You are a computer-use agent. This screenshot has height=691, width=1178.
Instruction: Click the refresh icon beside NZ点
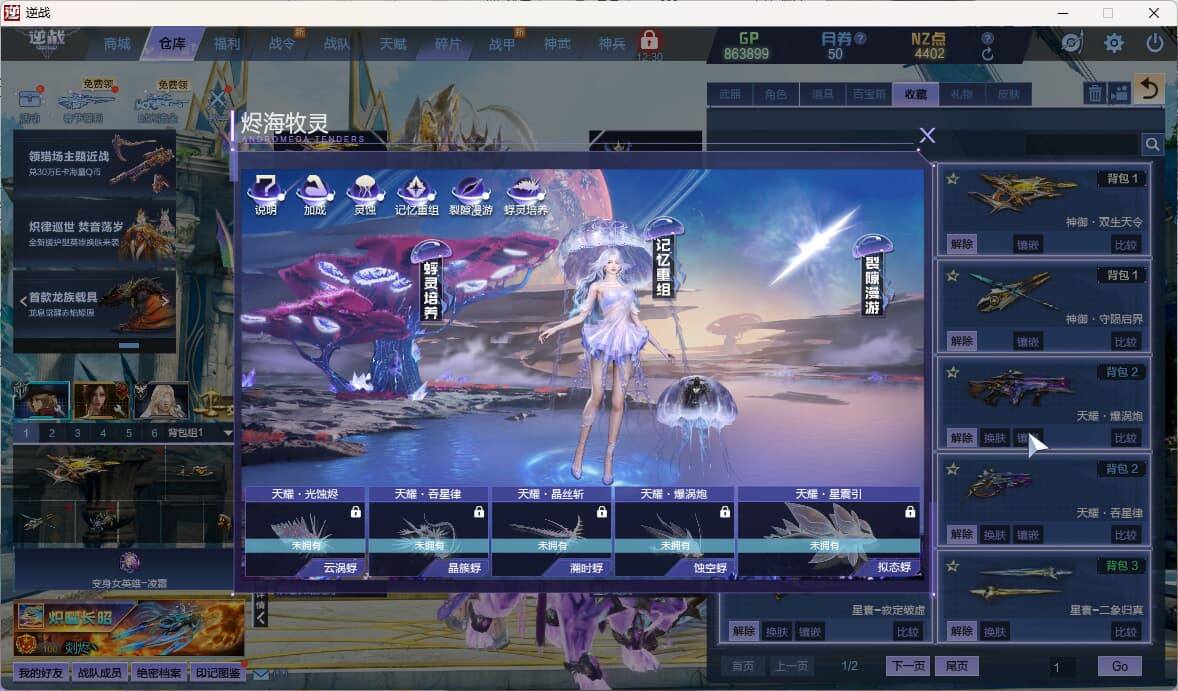pyautogui.click(x=987, y=54)
